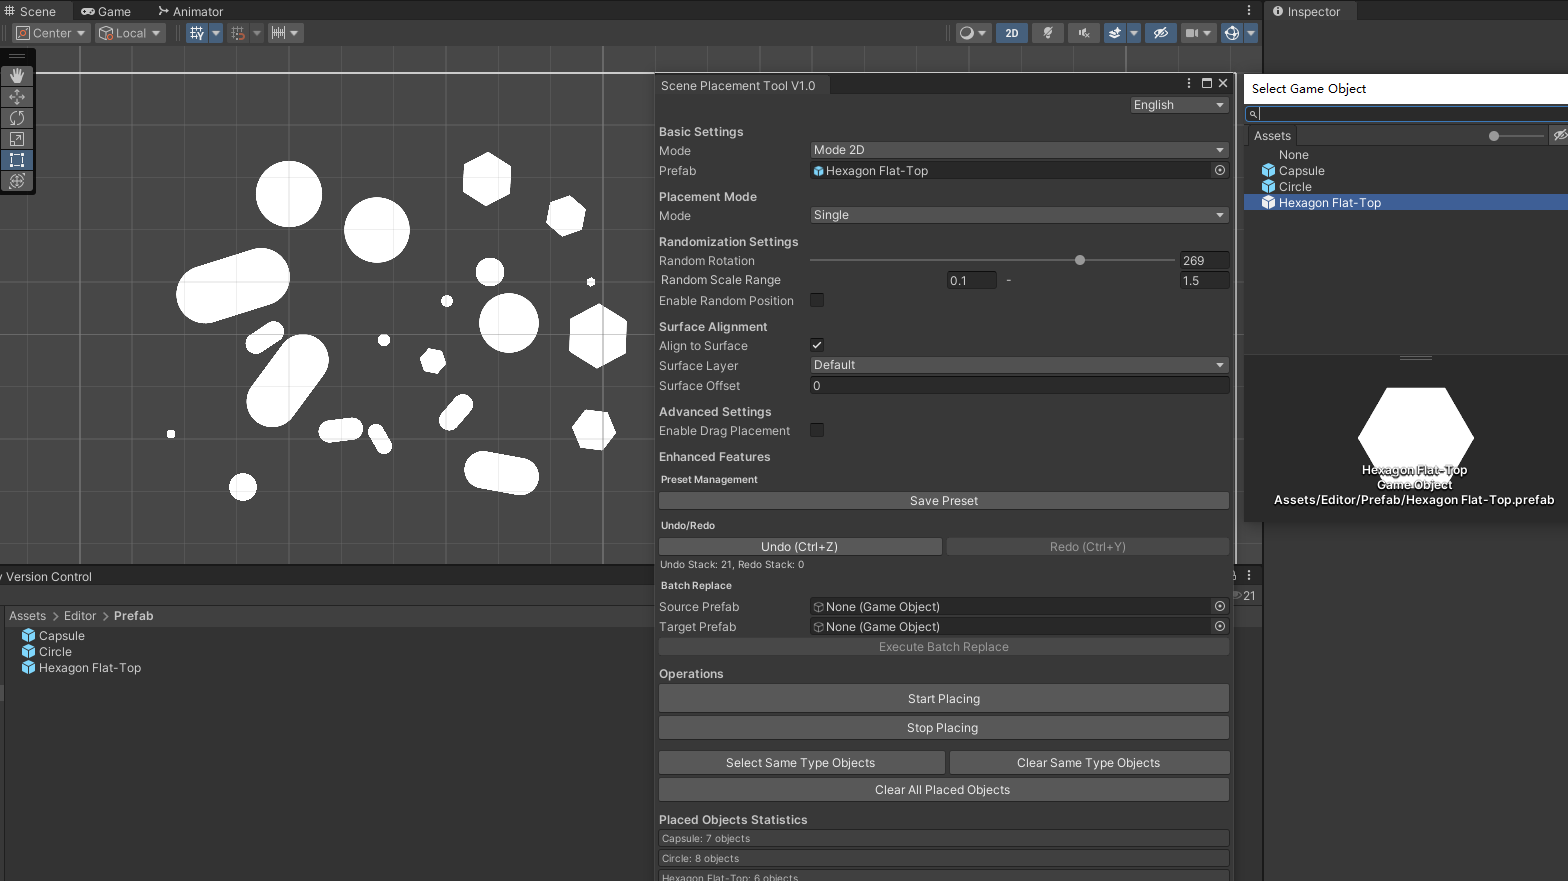Select the Rotate tool
The height and width of the screenshot is (881, 1568).
point(17,118)
